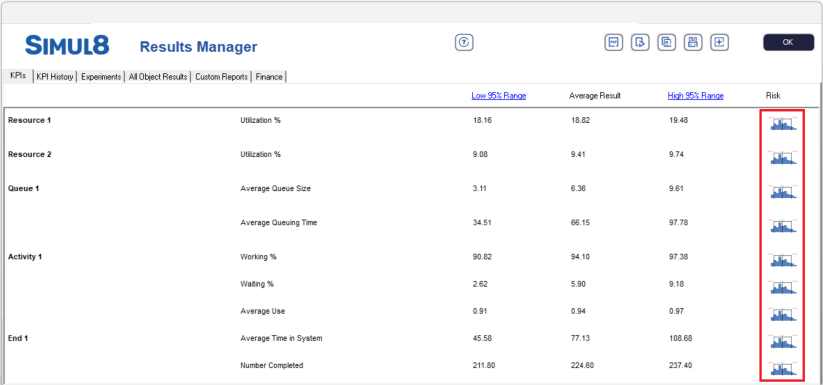The image size is (823, 385).
Task: Open the Custom Reports tab
Action: coord(221,77)
